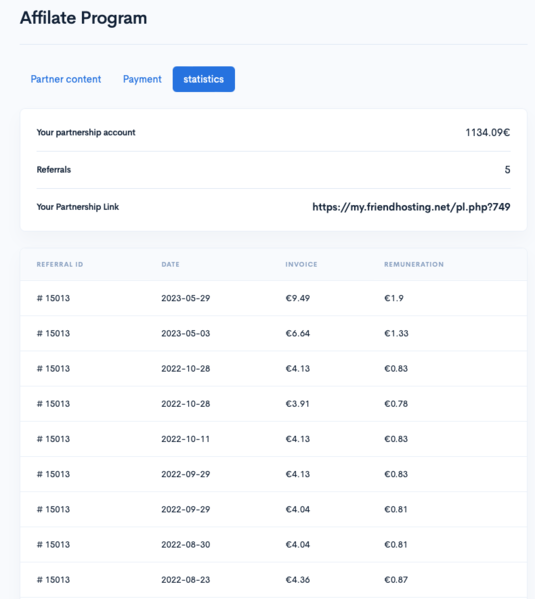This screenshot has width=535, height=599.
Task: Click the DATE column header
Action: click(x=170, y=264)
